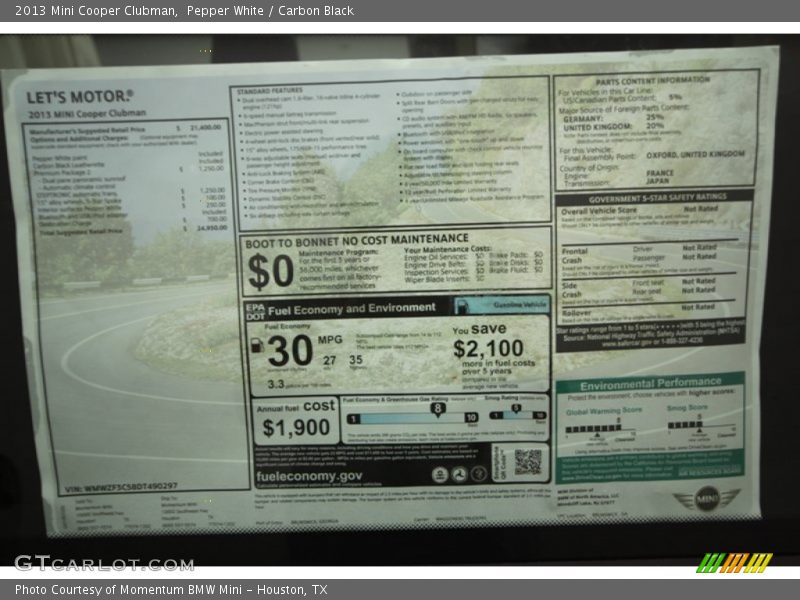This screenshot has height=600, width=800.
Task: Click the Photo Courtesy of Momentum BMW Mini caption
Action: [x=171, y=590]
